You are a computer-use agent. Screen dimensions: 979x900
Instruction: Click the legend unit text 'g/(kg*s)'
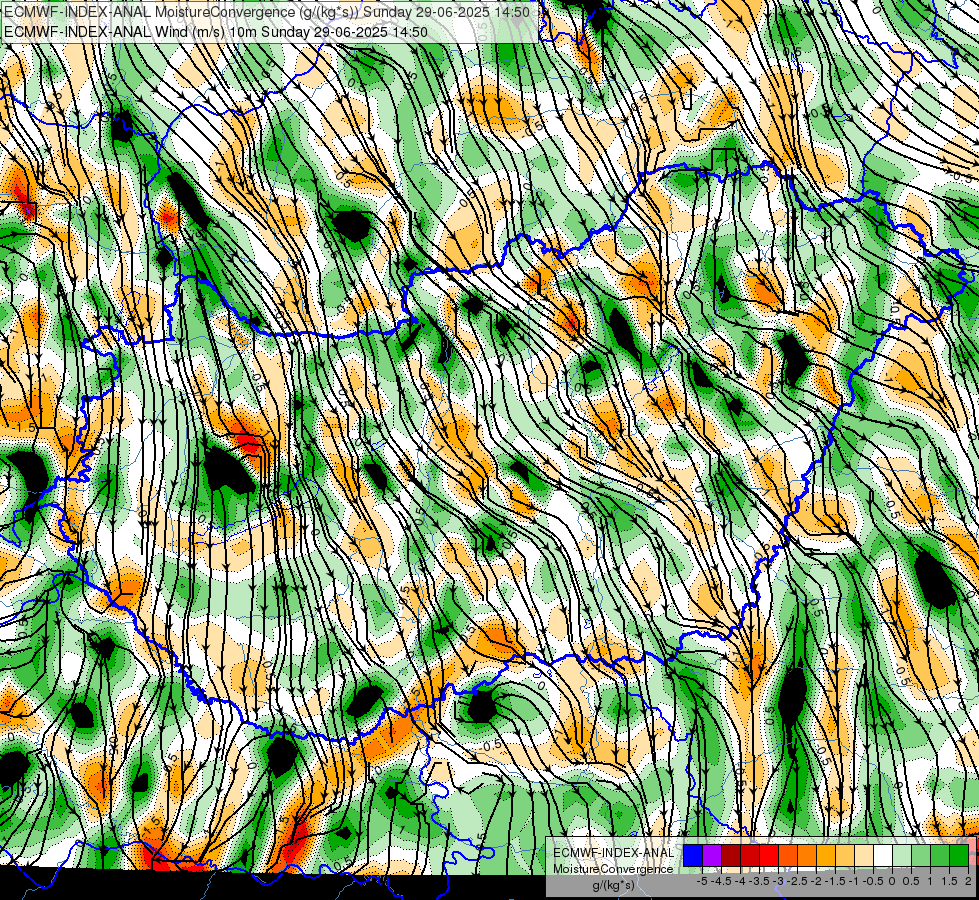pos(613,886)
